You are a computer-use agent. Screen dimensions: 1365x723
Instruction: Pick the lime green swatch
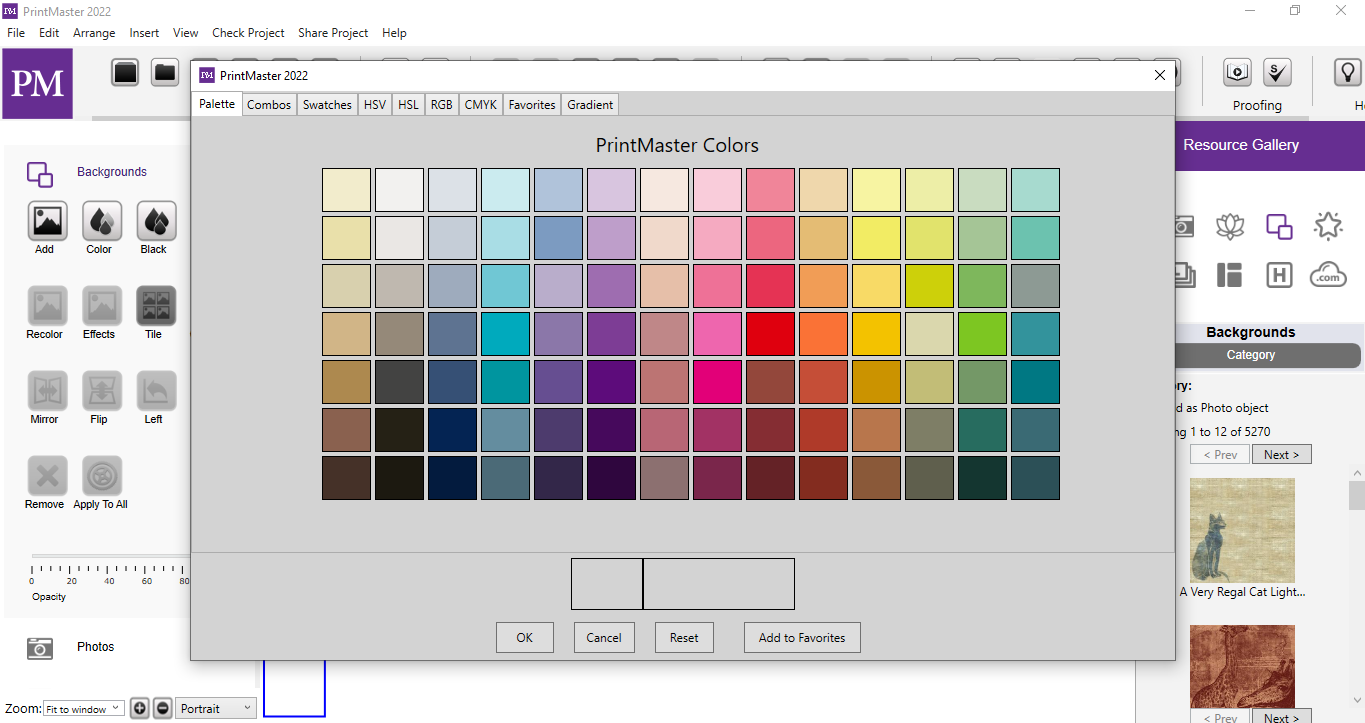click(x=983, y=334)
